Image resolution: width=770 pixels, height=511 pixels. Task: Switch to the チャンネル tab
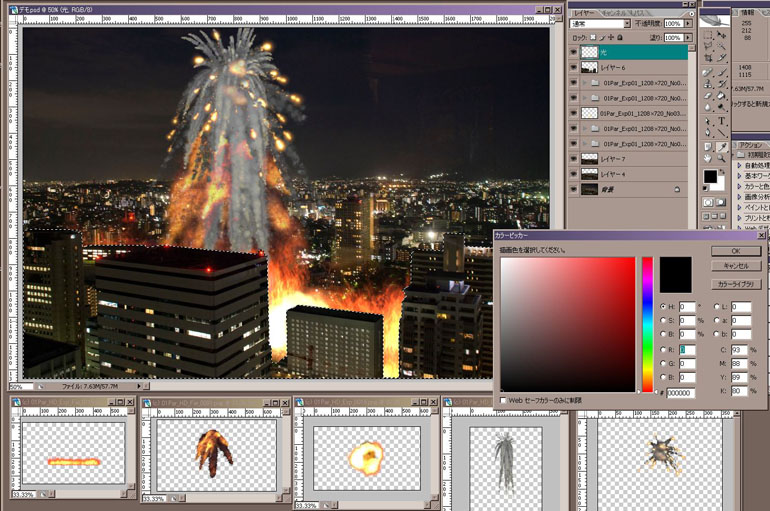click(614, 13)
